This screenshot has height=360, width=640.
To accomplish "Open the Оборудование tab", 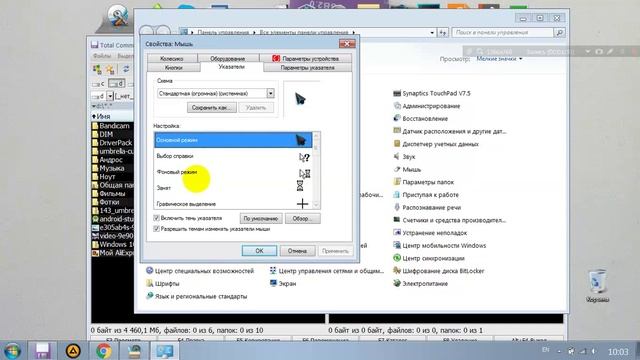I will (x=228, y=58).
